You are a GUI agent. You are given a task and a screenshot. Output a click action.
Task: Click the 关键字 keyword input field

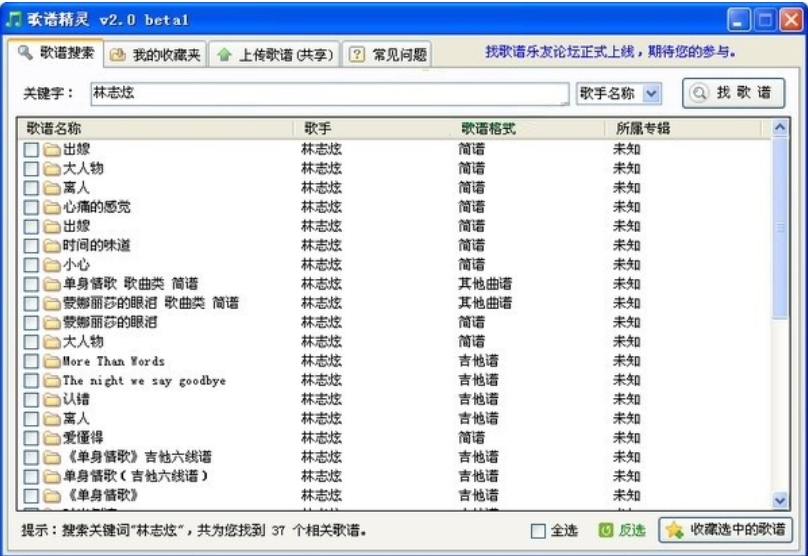(x=330, y=94)
